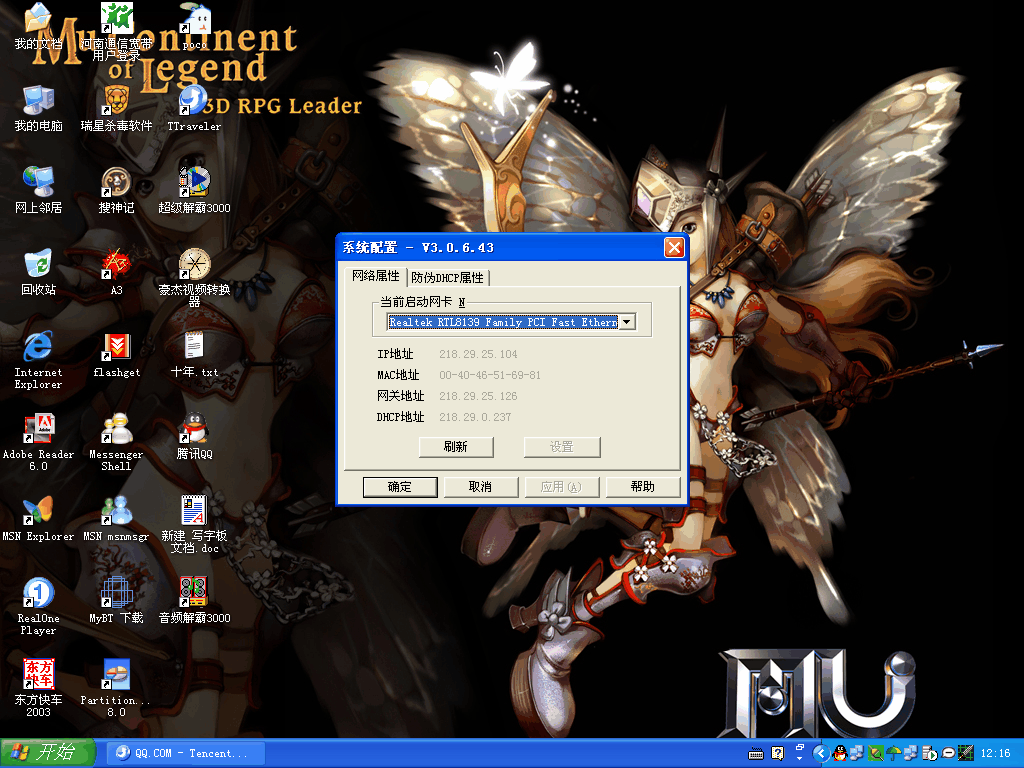The width and height of the screenshot is (1024, 768).
Task: Click the green plug tray icon
Action: [876, 754]
